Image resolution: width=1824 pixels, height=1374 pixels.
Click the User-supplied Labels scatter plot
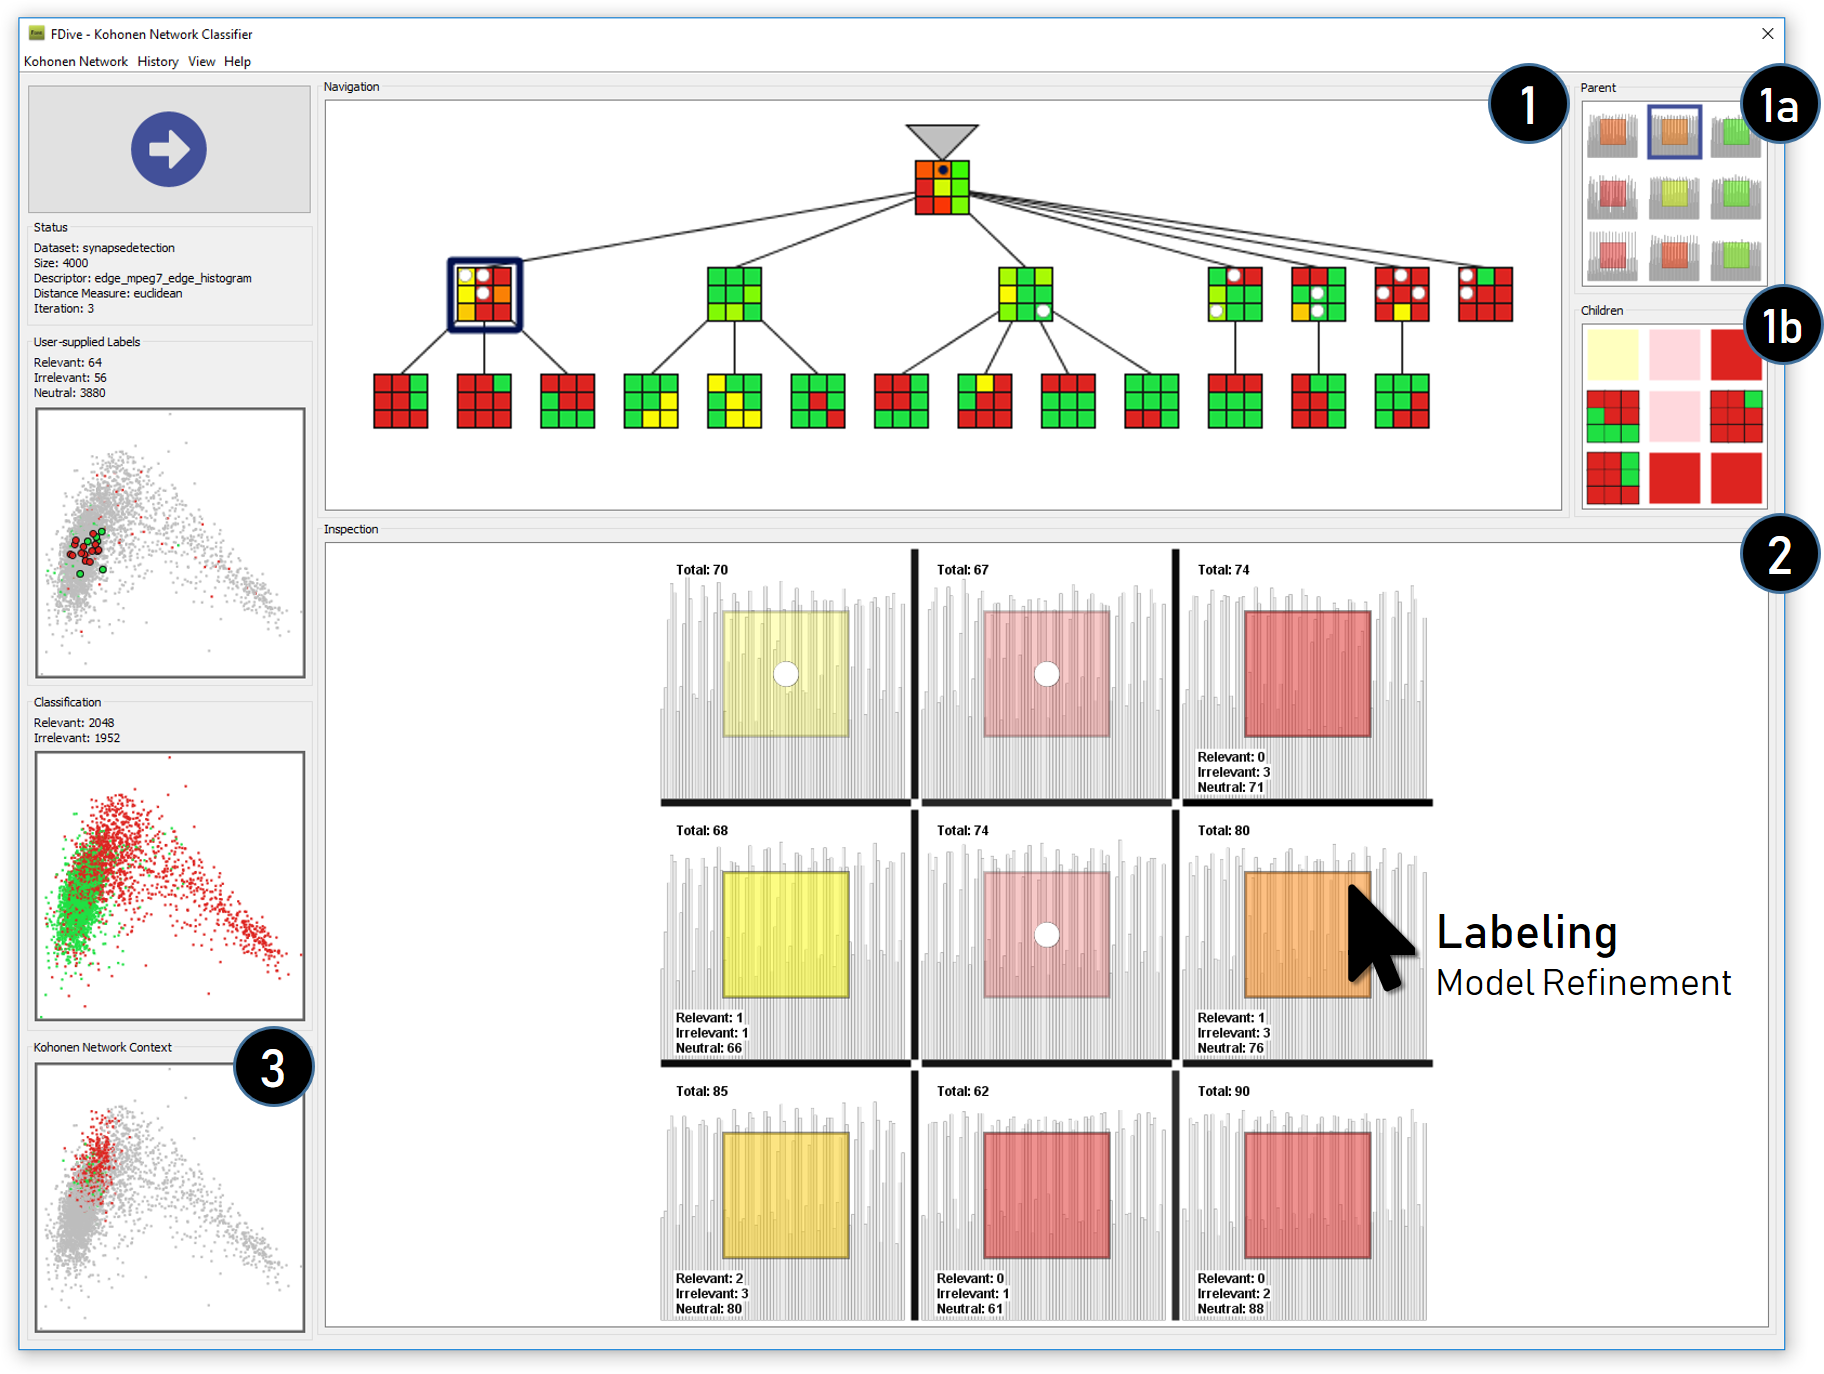pyautogui.click(x=170, y=543)
